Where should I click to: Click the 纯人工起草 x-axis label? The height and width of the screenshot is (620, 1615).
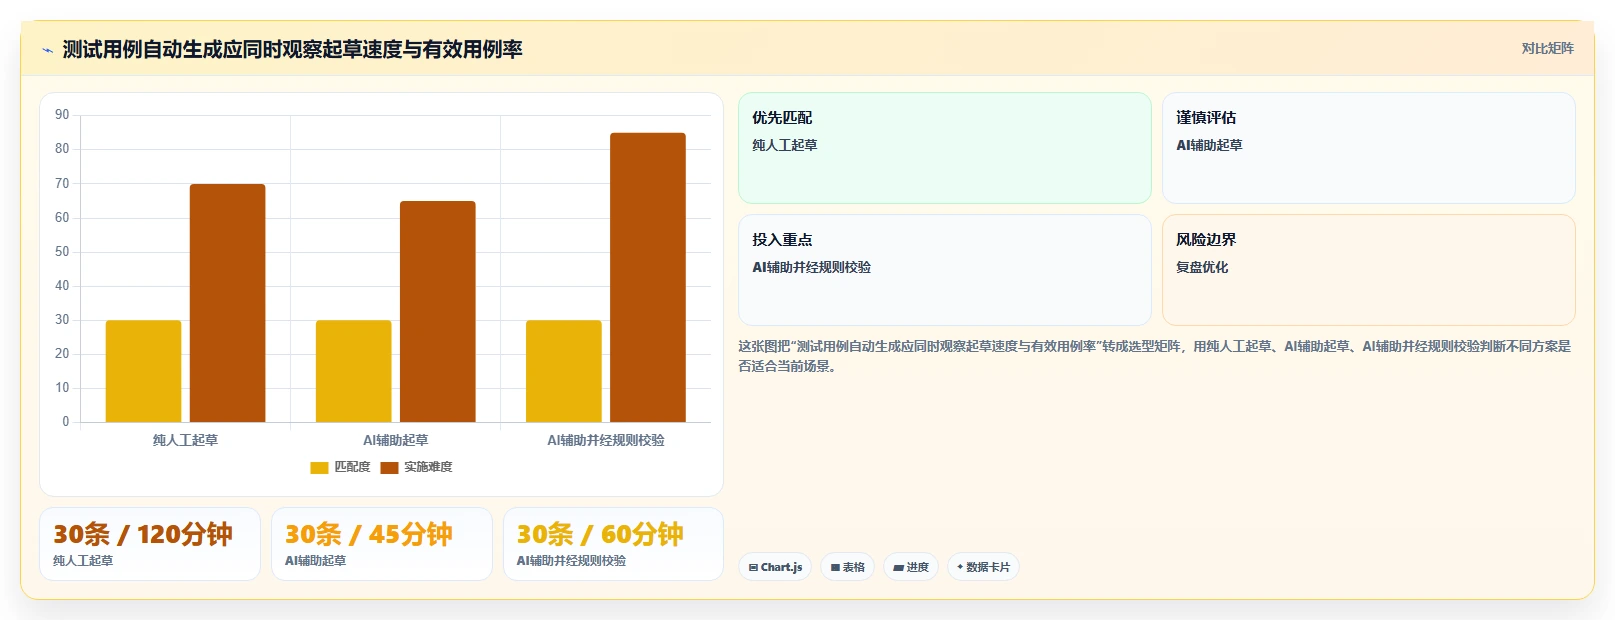point(185,440)
